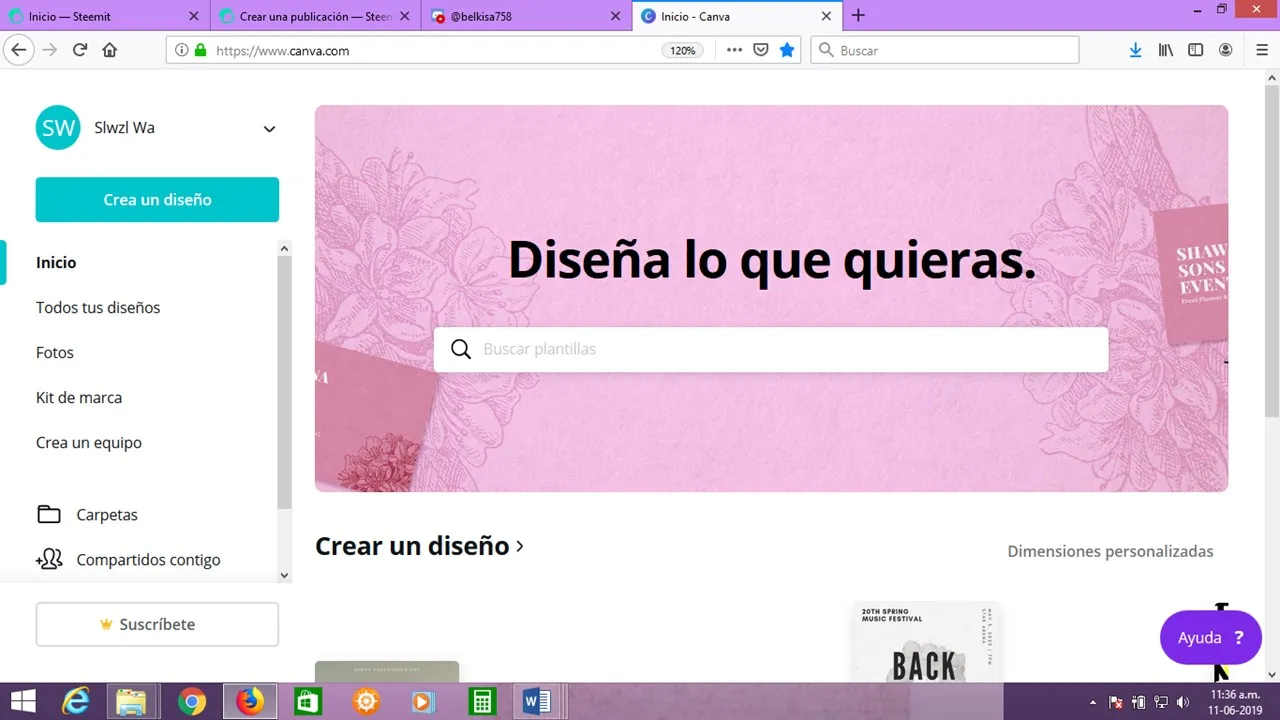
Task: Open the Firefox library icon
Action: point(1165,50)
